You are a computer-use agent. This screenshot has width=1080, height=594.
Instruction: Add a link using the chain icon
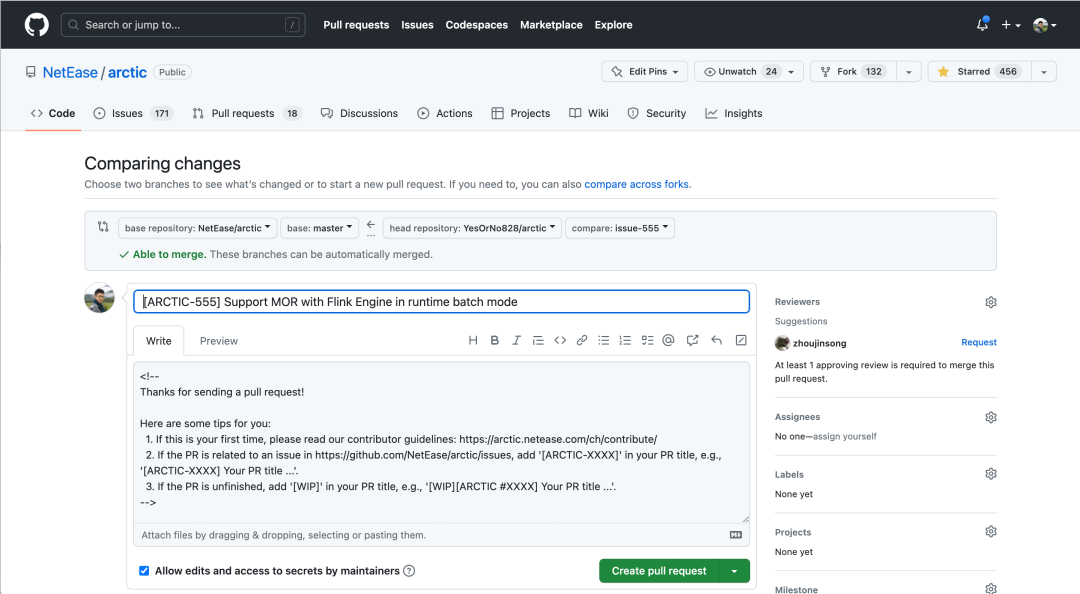click(x=582, y=341)
